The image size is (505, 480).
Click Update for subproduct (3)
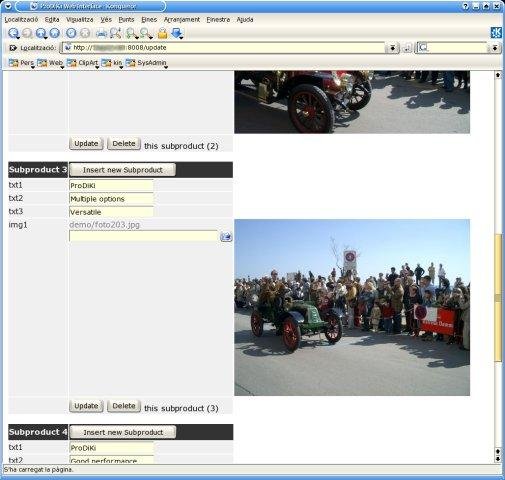click(x=86, y=406)
